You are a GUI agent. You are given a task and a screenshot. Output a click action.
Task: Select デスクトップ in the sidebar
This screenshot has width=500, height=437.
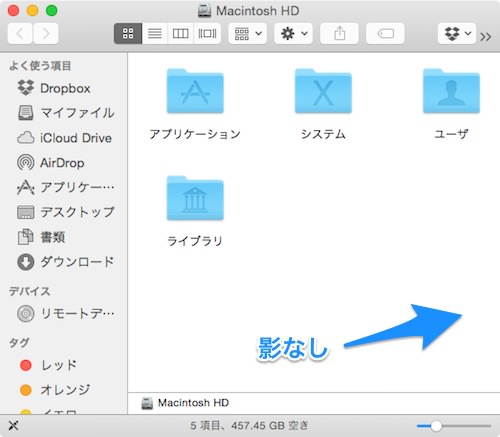click(63, 212)
